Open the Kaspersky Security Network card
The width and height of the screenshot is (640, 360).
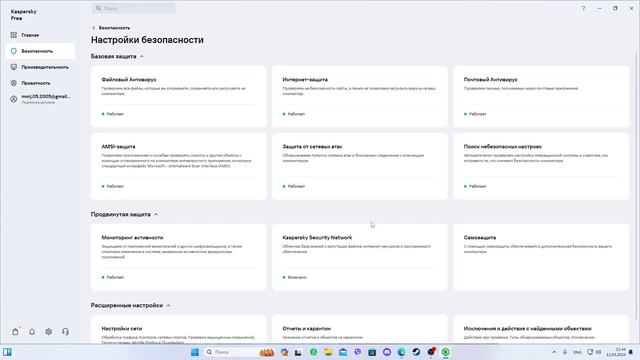pyautogui.click(x=360, y=257)
